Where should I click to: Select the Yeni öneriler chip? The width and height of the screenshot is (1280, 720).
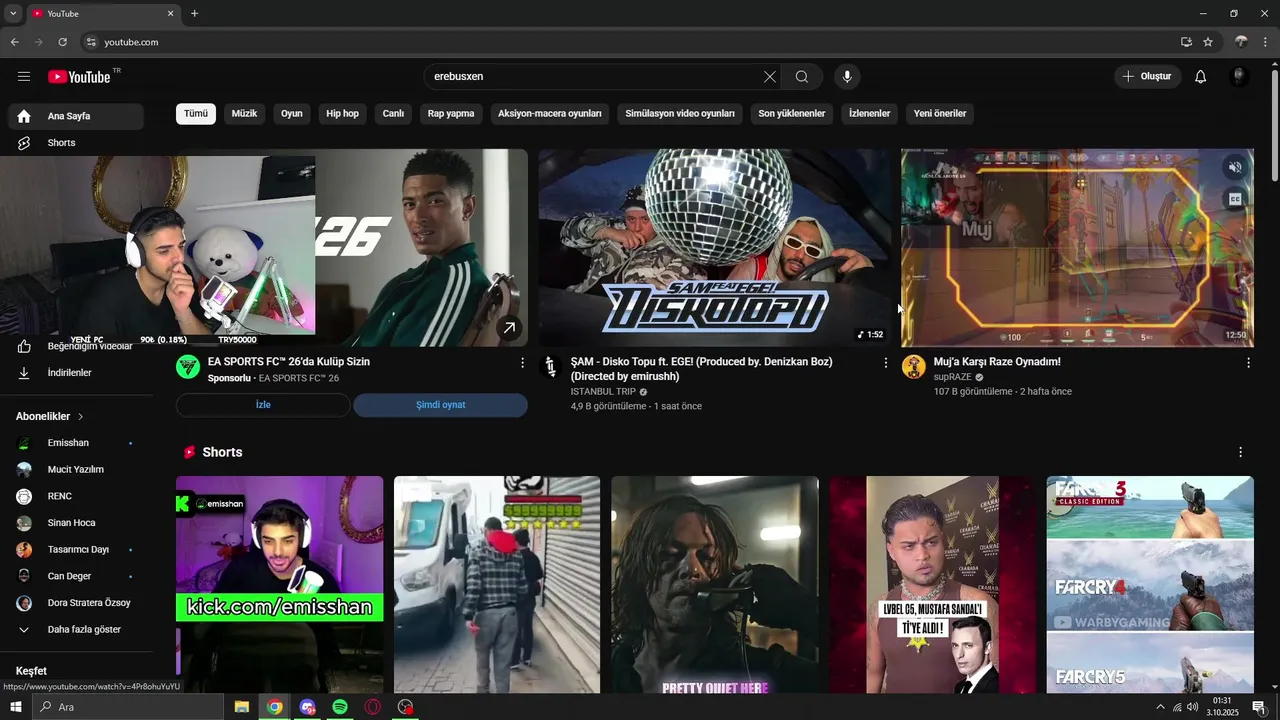(x=940, y=114)
